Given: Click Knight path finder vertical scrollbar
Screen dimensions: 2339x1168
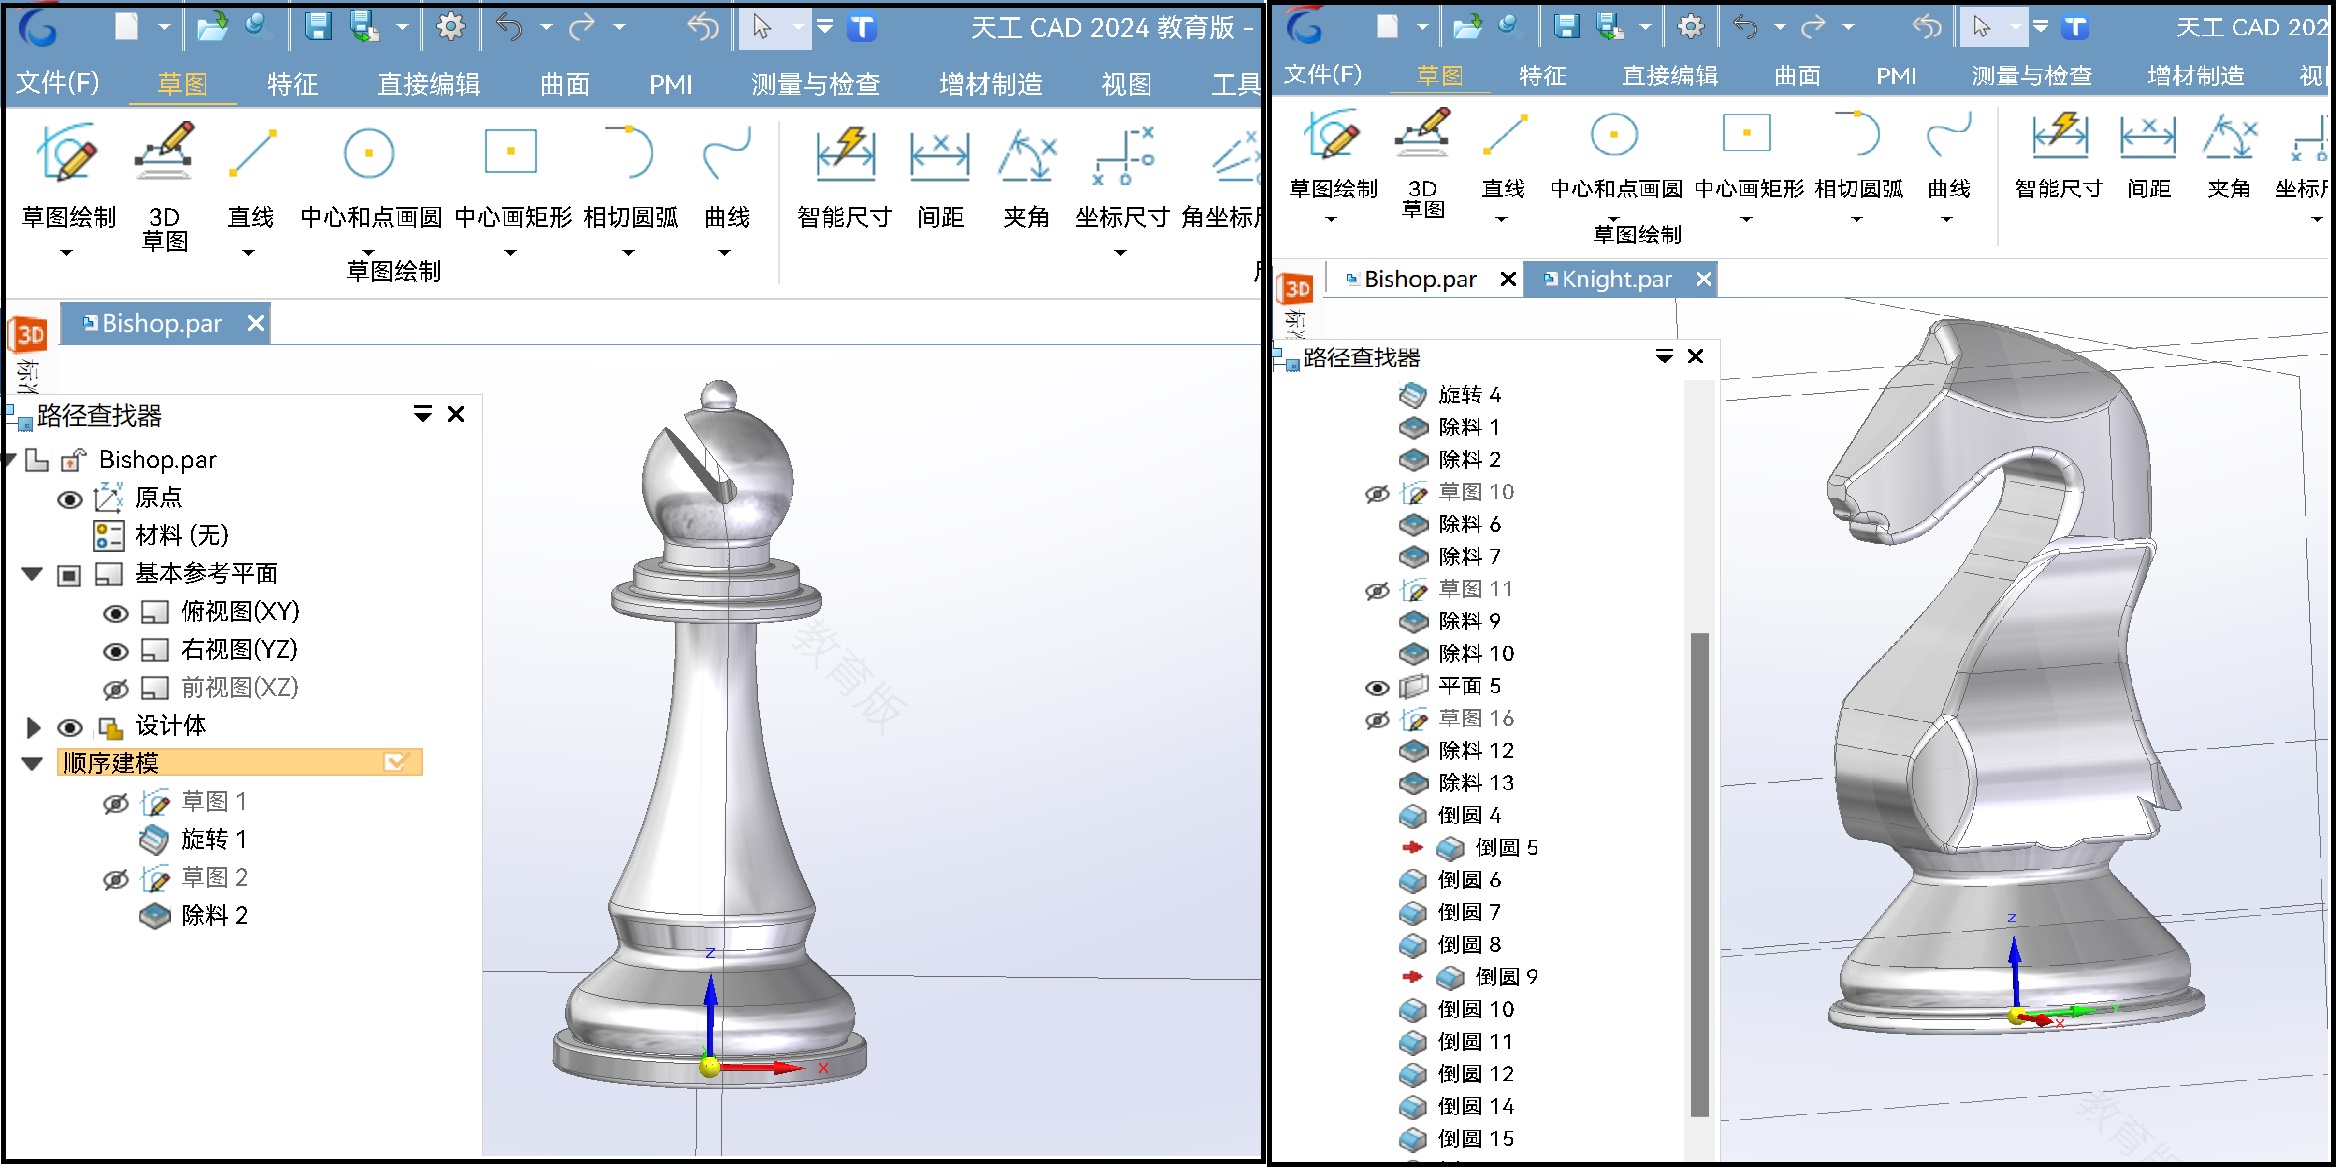Looking at the screenshot, I should [1699, 874].
